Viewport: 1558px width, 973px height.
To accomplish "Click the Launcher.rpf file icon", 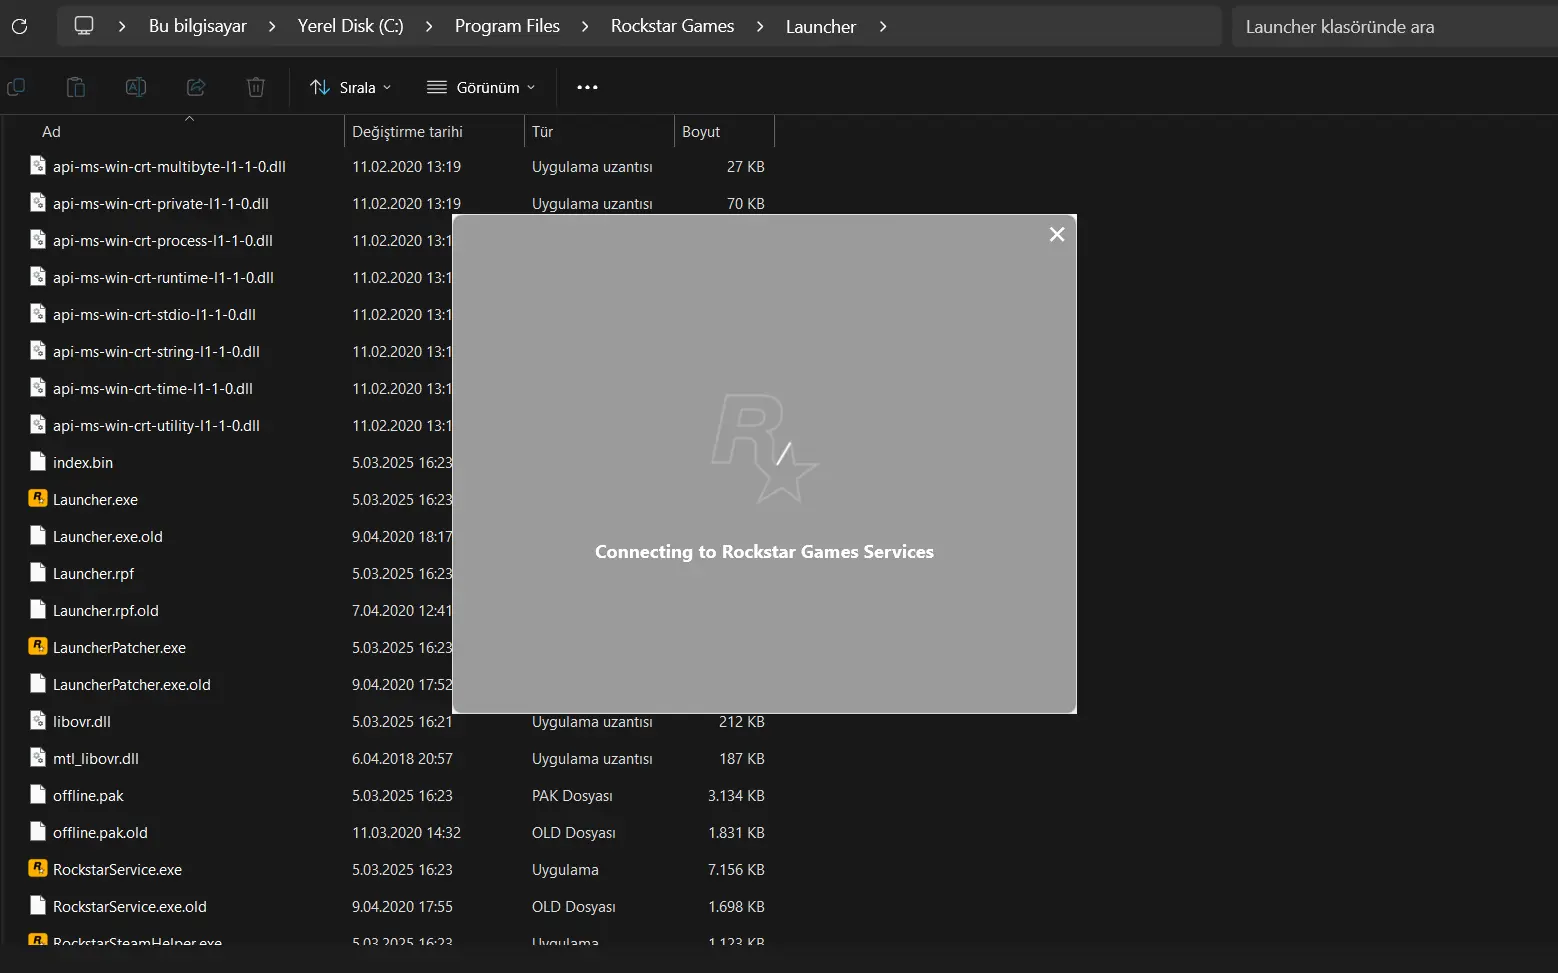I will (38, 573).
